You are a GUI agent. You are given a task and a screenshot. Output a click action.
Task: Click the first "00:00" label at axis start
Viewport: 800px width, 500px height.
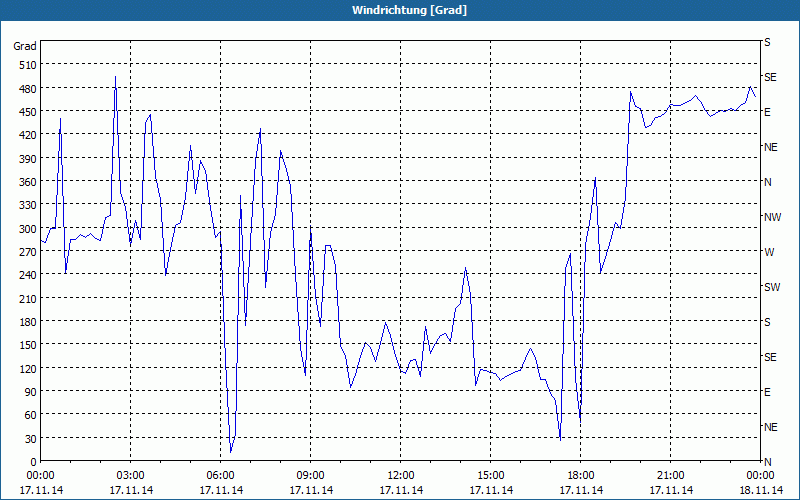(x=40, y=476)
